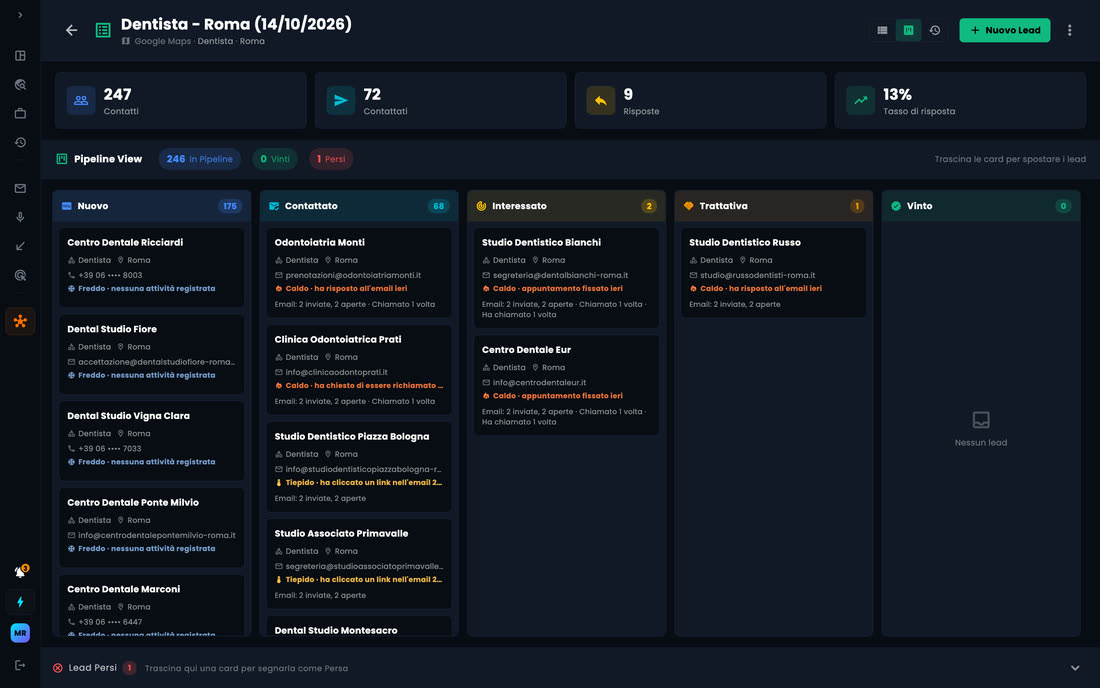This screenshot has width=1100, height=688.
Task: Click the Risposte reply arrow icon
Action: point(601,100)
